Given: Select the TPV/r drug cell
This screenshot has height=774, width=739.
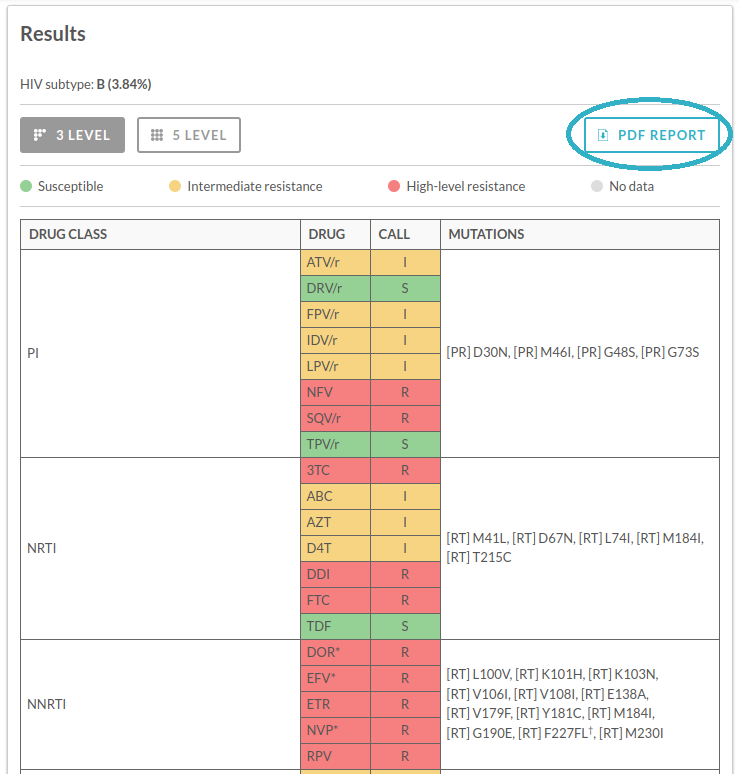Looking at the screenshot, I should point(335,444).
